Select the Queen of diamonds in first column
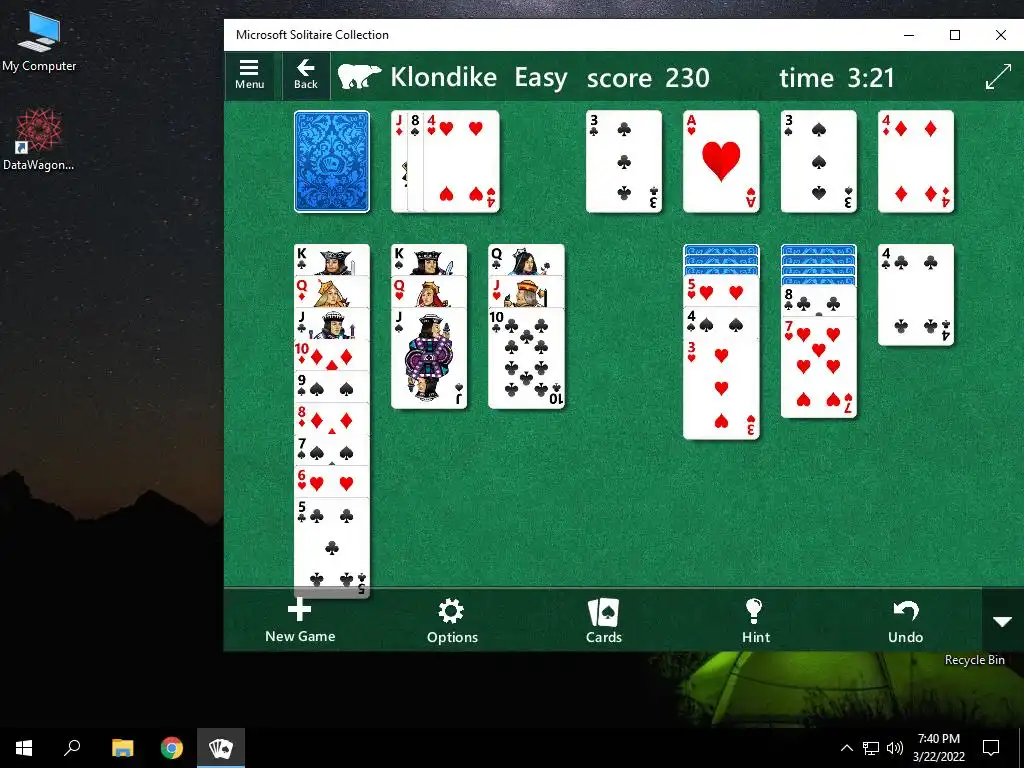Viewport: 1024px width, 768px height. point(332,292)
